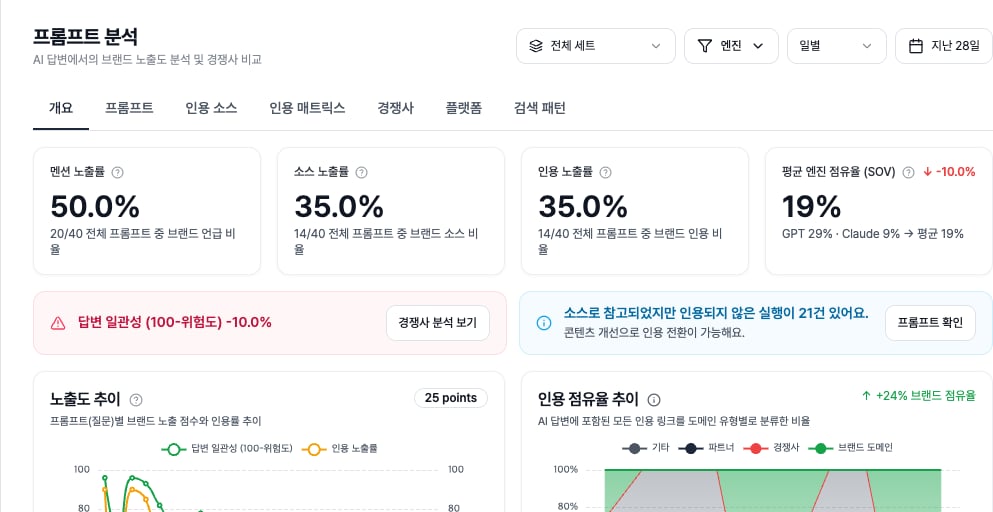The image size is (993, 512).
Task: Click the +24% 브랜드 점유율 indicator
Action: click(918, 396)
